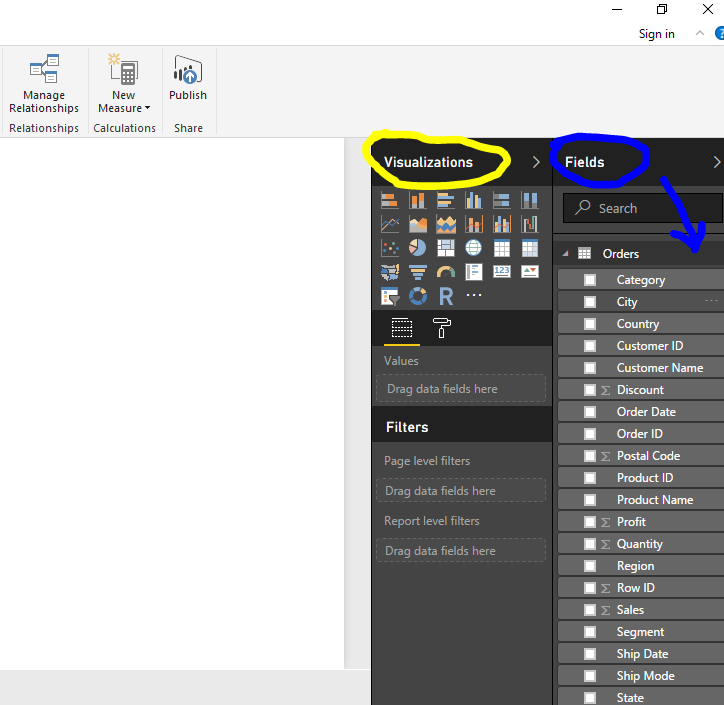Focus the Fields search box
Screen dimensions: 724x705
(642, 208)
